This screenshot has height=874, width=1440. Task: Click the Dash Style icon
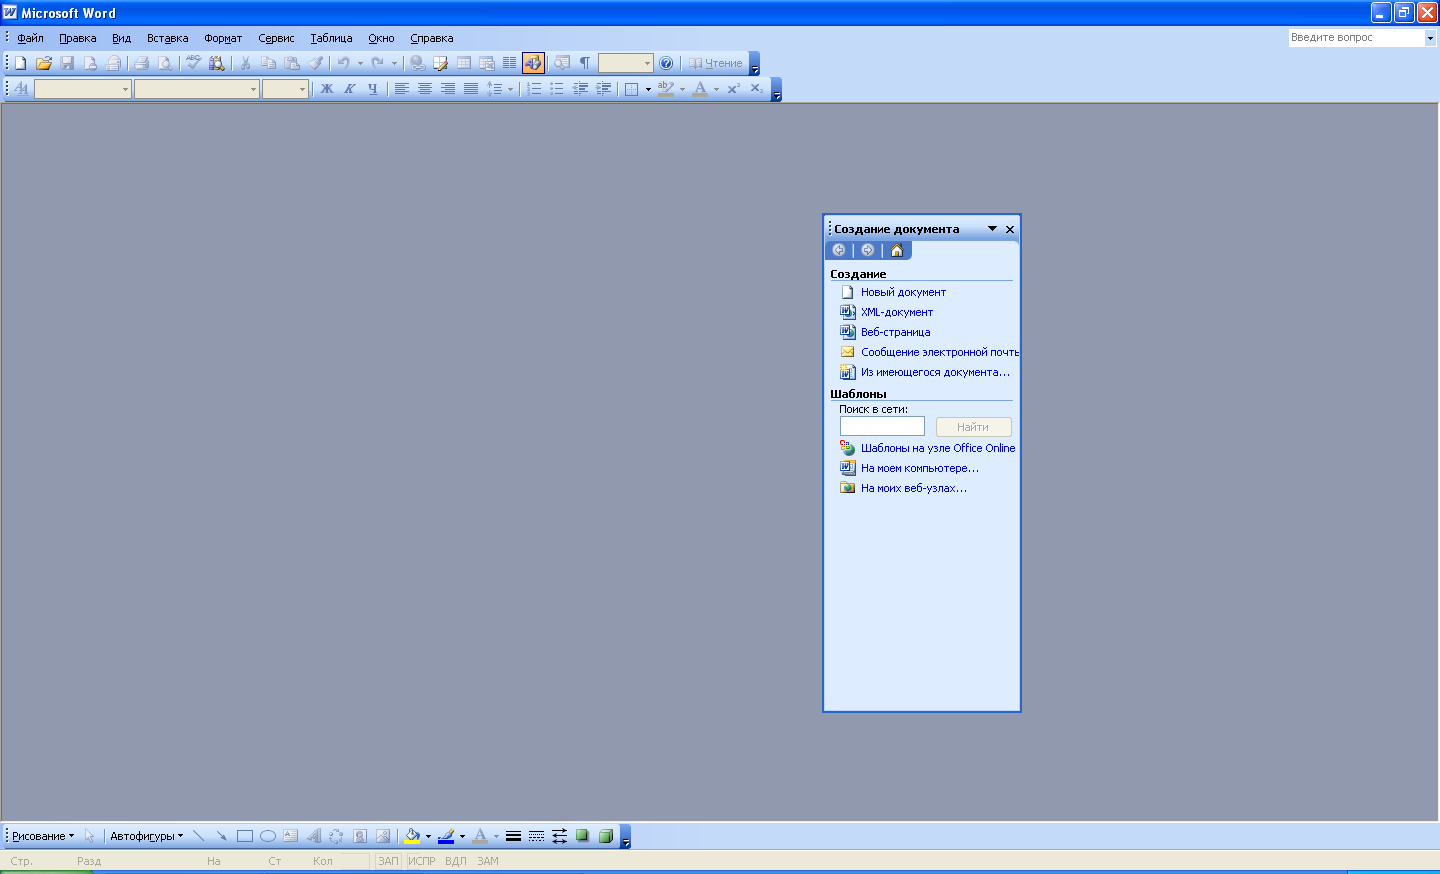click(x=536, y=836)
